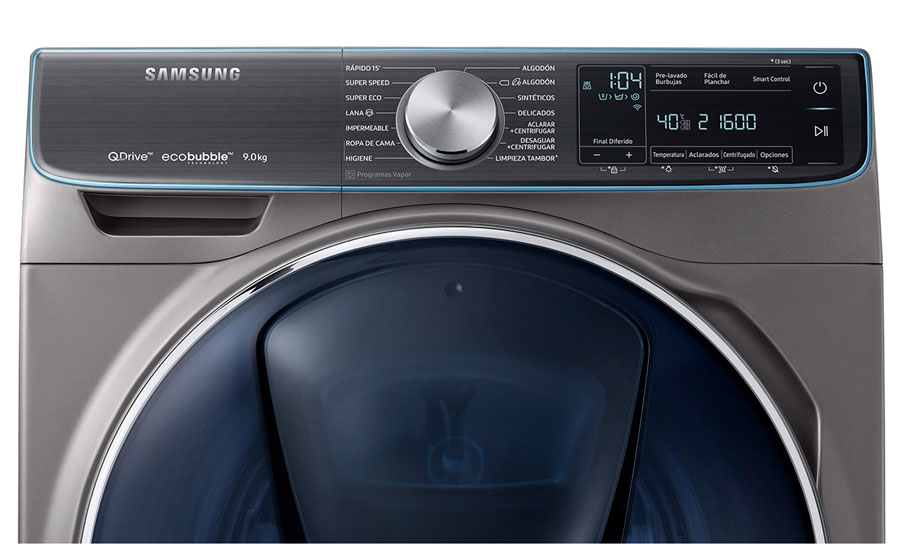The image size is (900, 544).
Task: Click the SAMSUNG logo
Action: (192, 74)
